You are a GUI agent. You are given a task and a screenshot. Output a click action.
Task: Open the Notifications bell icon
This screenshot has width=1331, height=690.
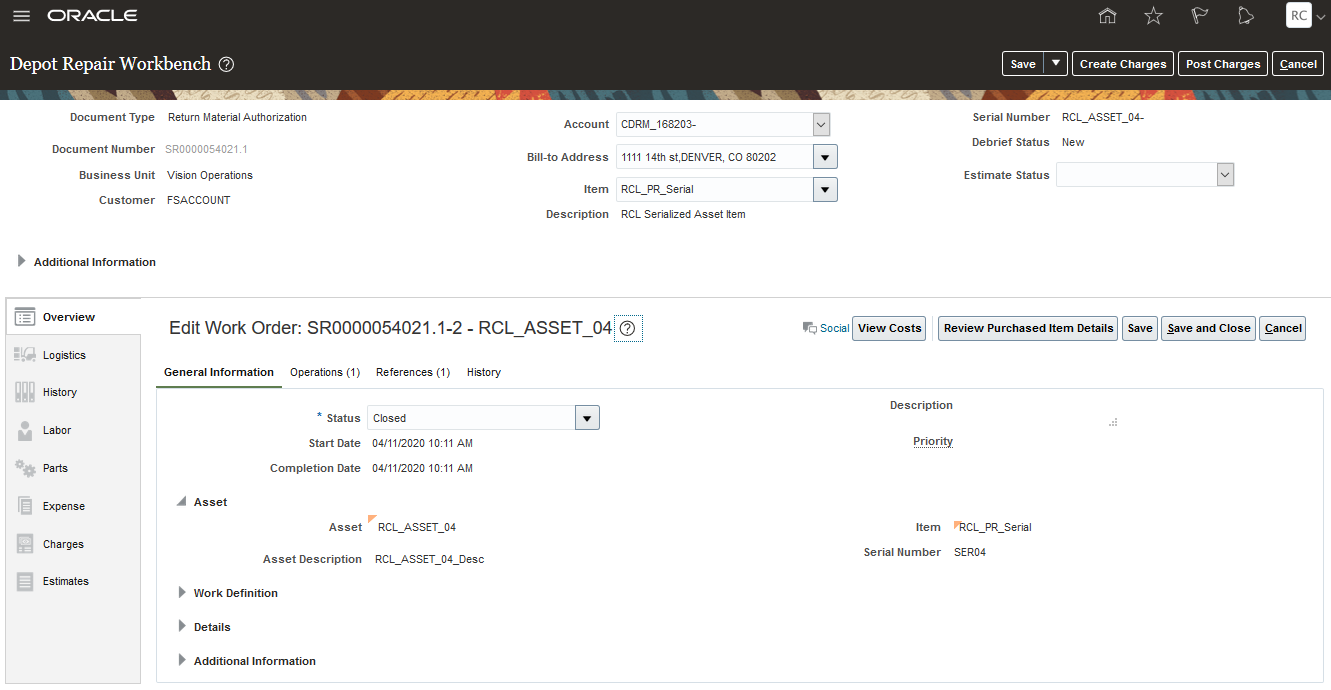[x=1245, y=16]
